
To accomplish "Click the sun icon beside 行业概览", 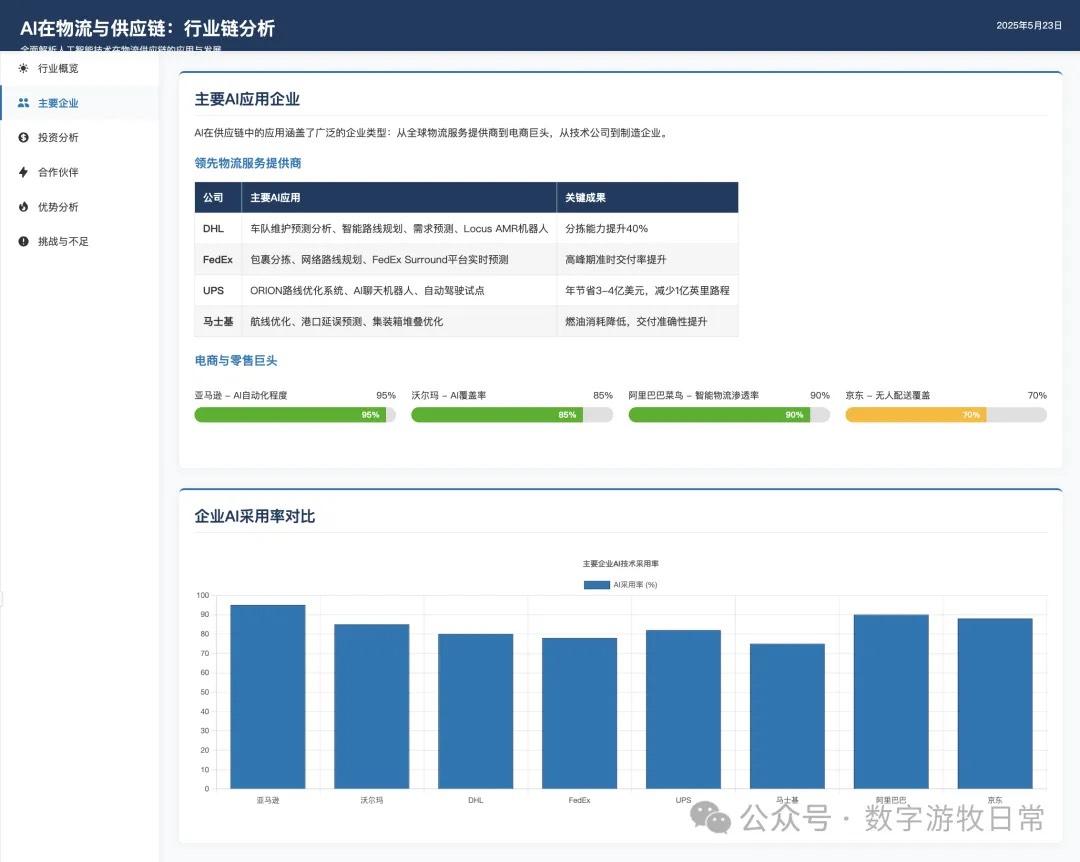I will click(23, 68).
